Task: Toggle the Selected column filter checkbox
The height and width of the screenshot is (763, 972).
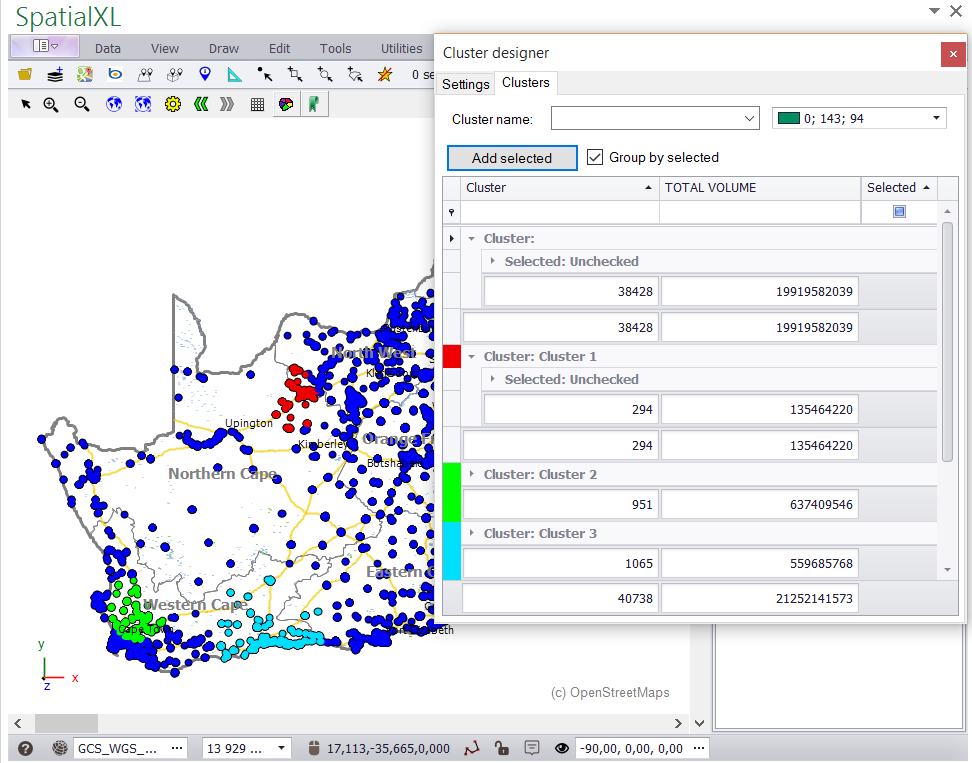Action: [899, 212]
